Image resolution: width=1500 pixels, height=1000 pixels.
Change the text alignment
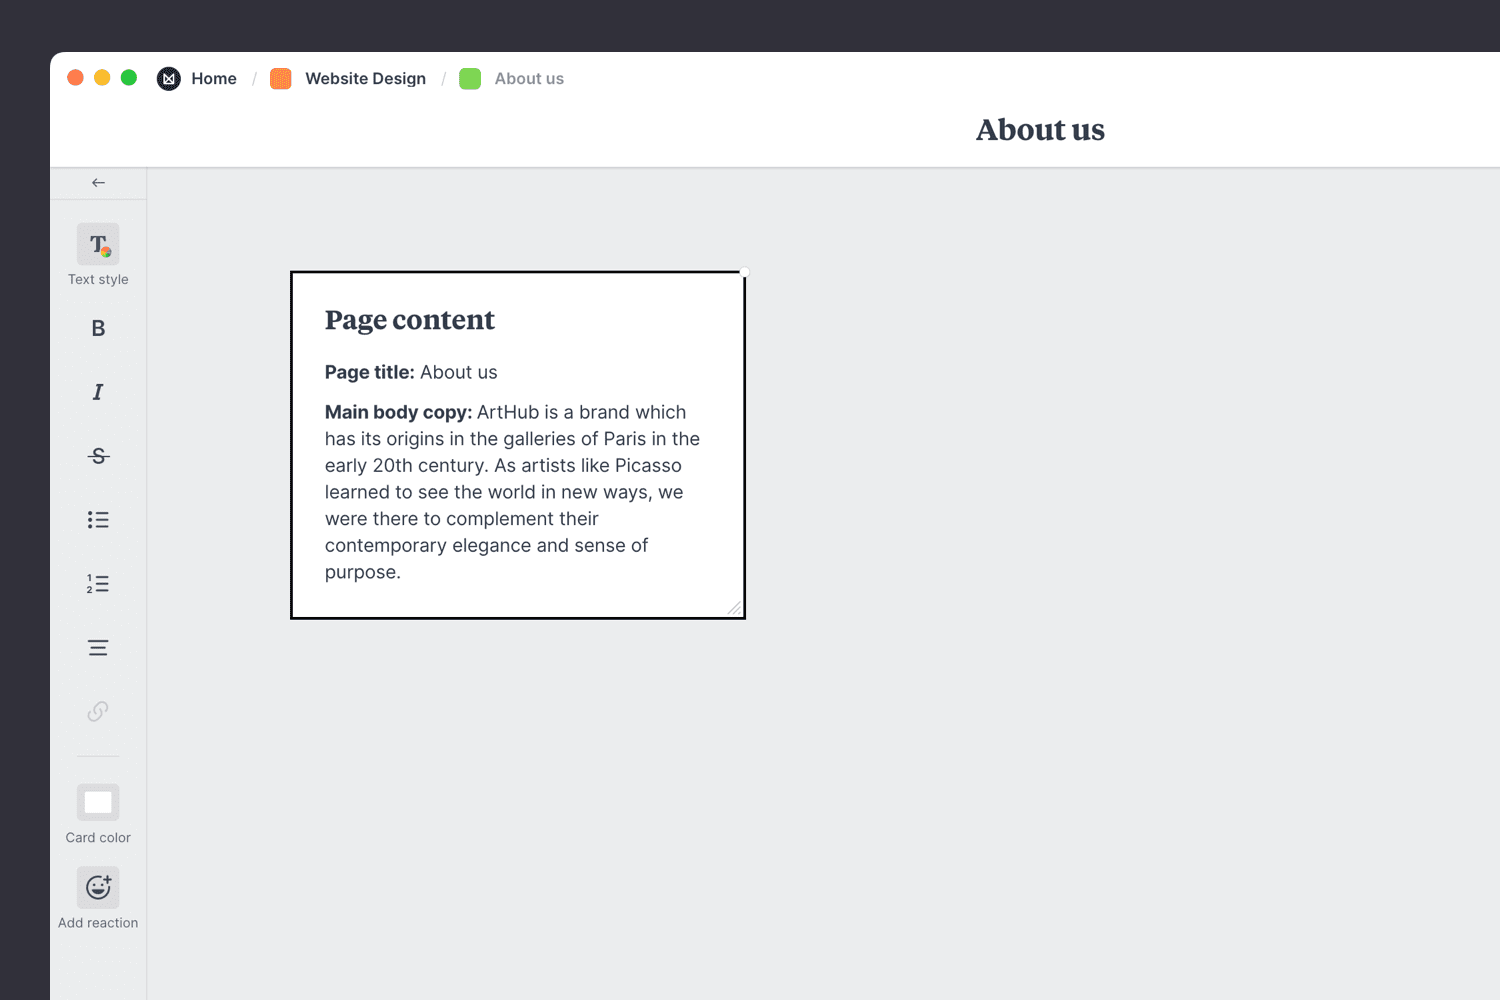click(97, 647)
